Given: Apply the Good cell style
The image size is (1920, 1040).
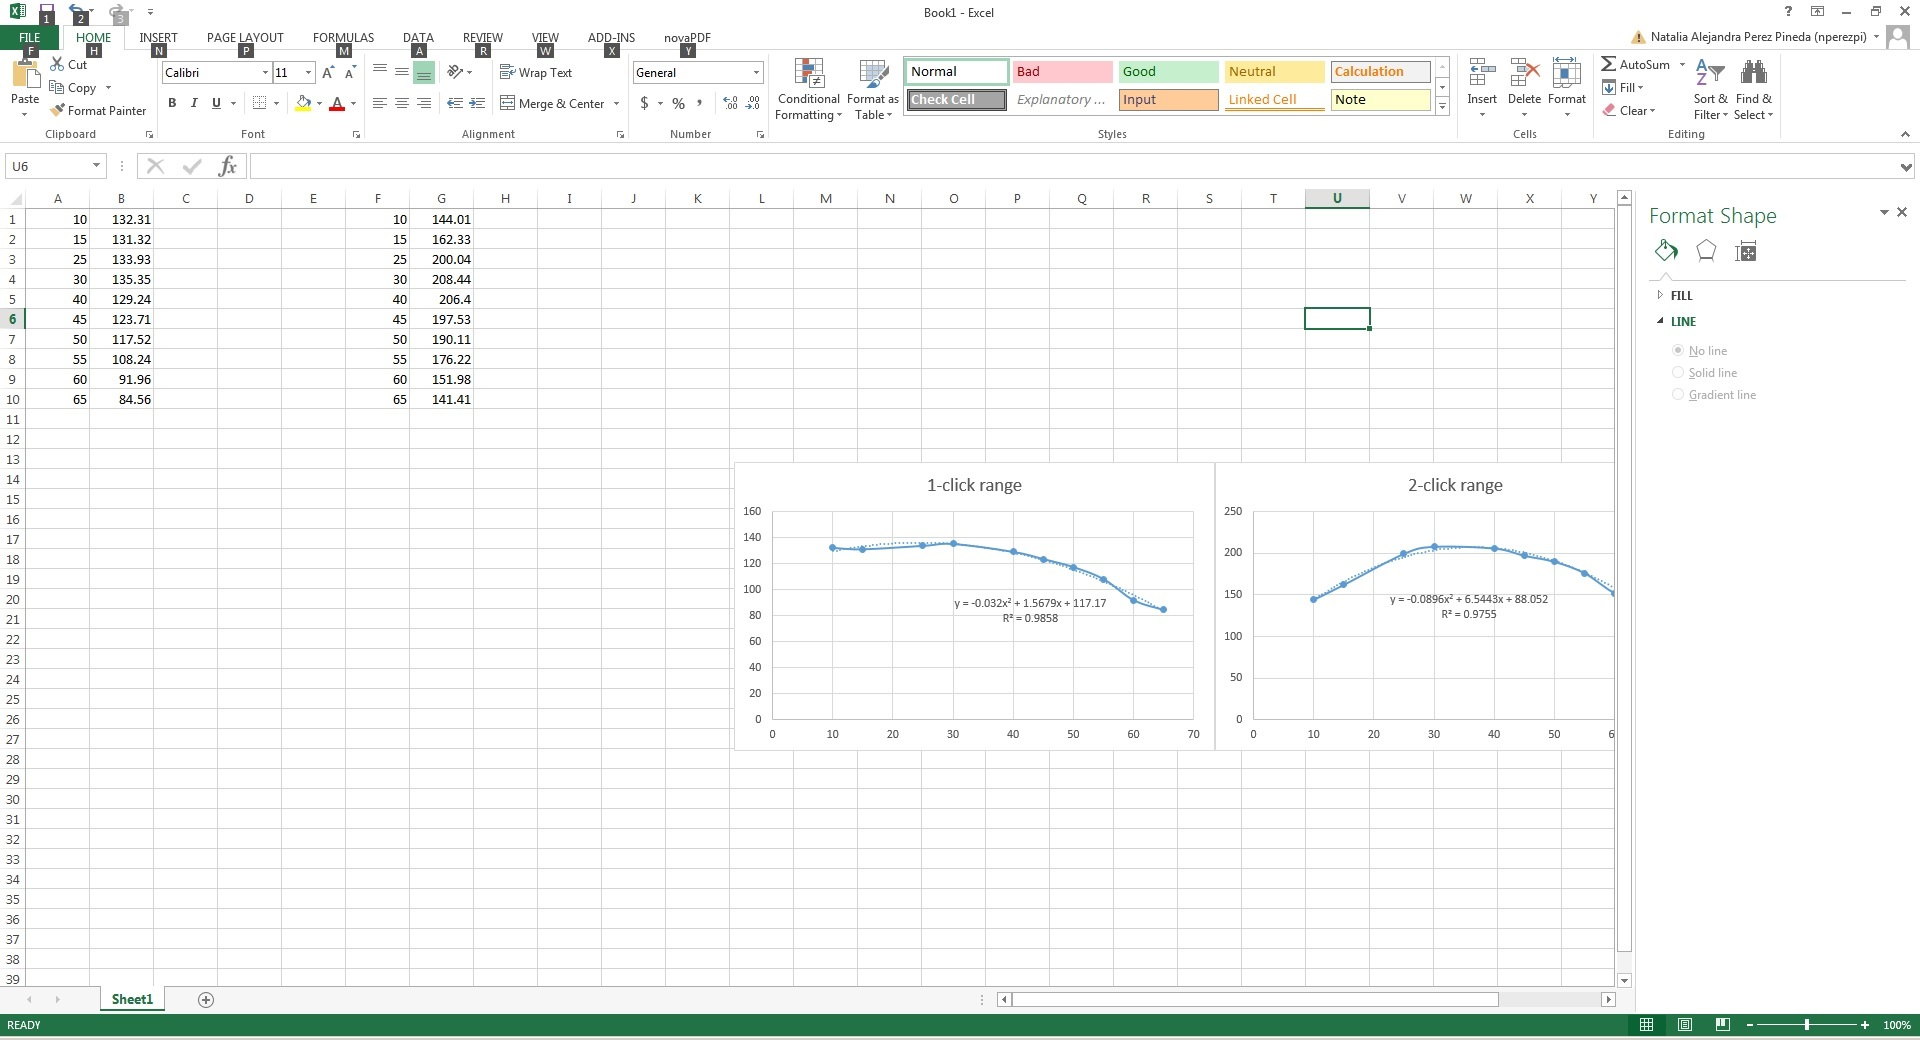Looking at the screenshot, I should tap(1167, 72).
